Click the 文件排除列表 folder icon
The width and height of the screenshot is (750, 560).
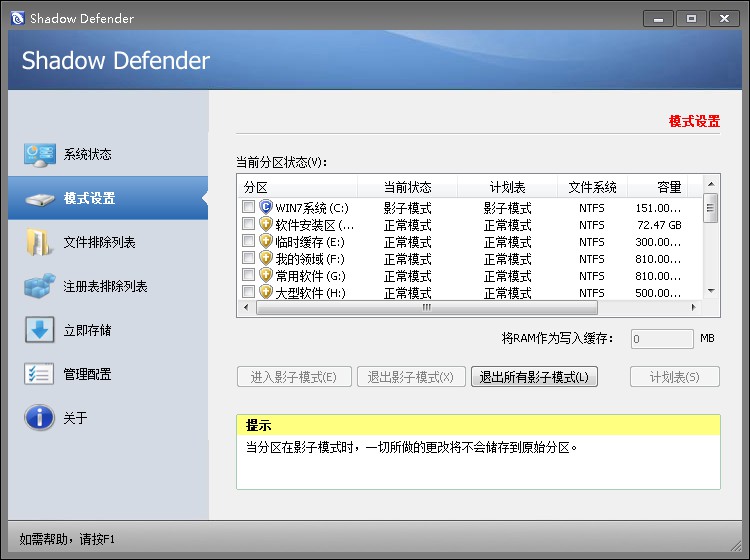click(39, 243)
